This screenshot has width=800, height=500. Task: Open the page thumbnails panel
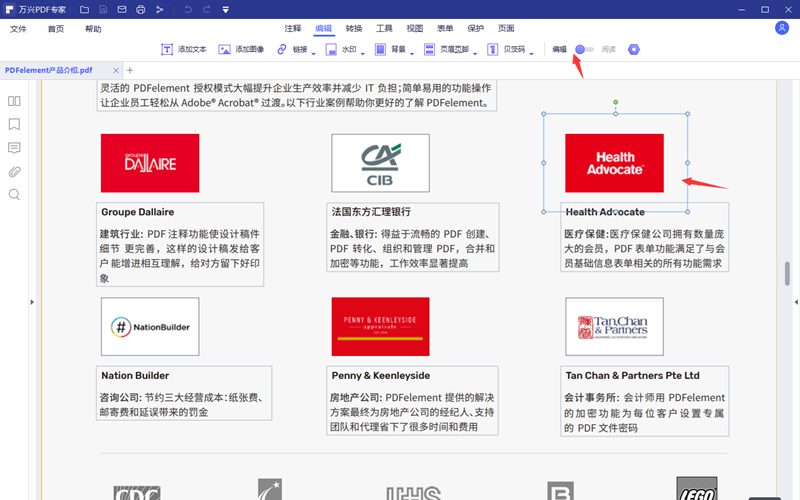click(x=14, y=101)
